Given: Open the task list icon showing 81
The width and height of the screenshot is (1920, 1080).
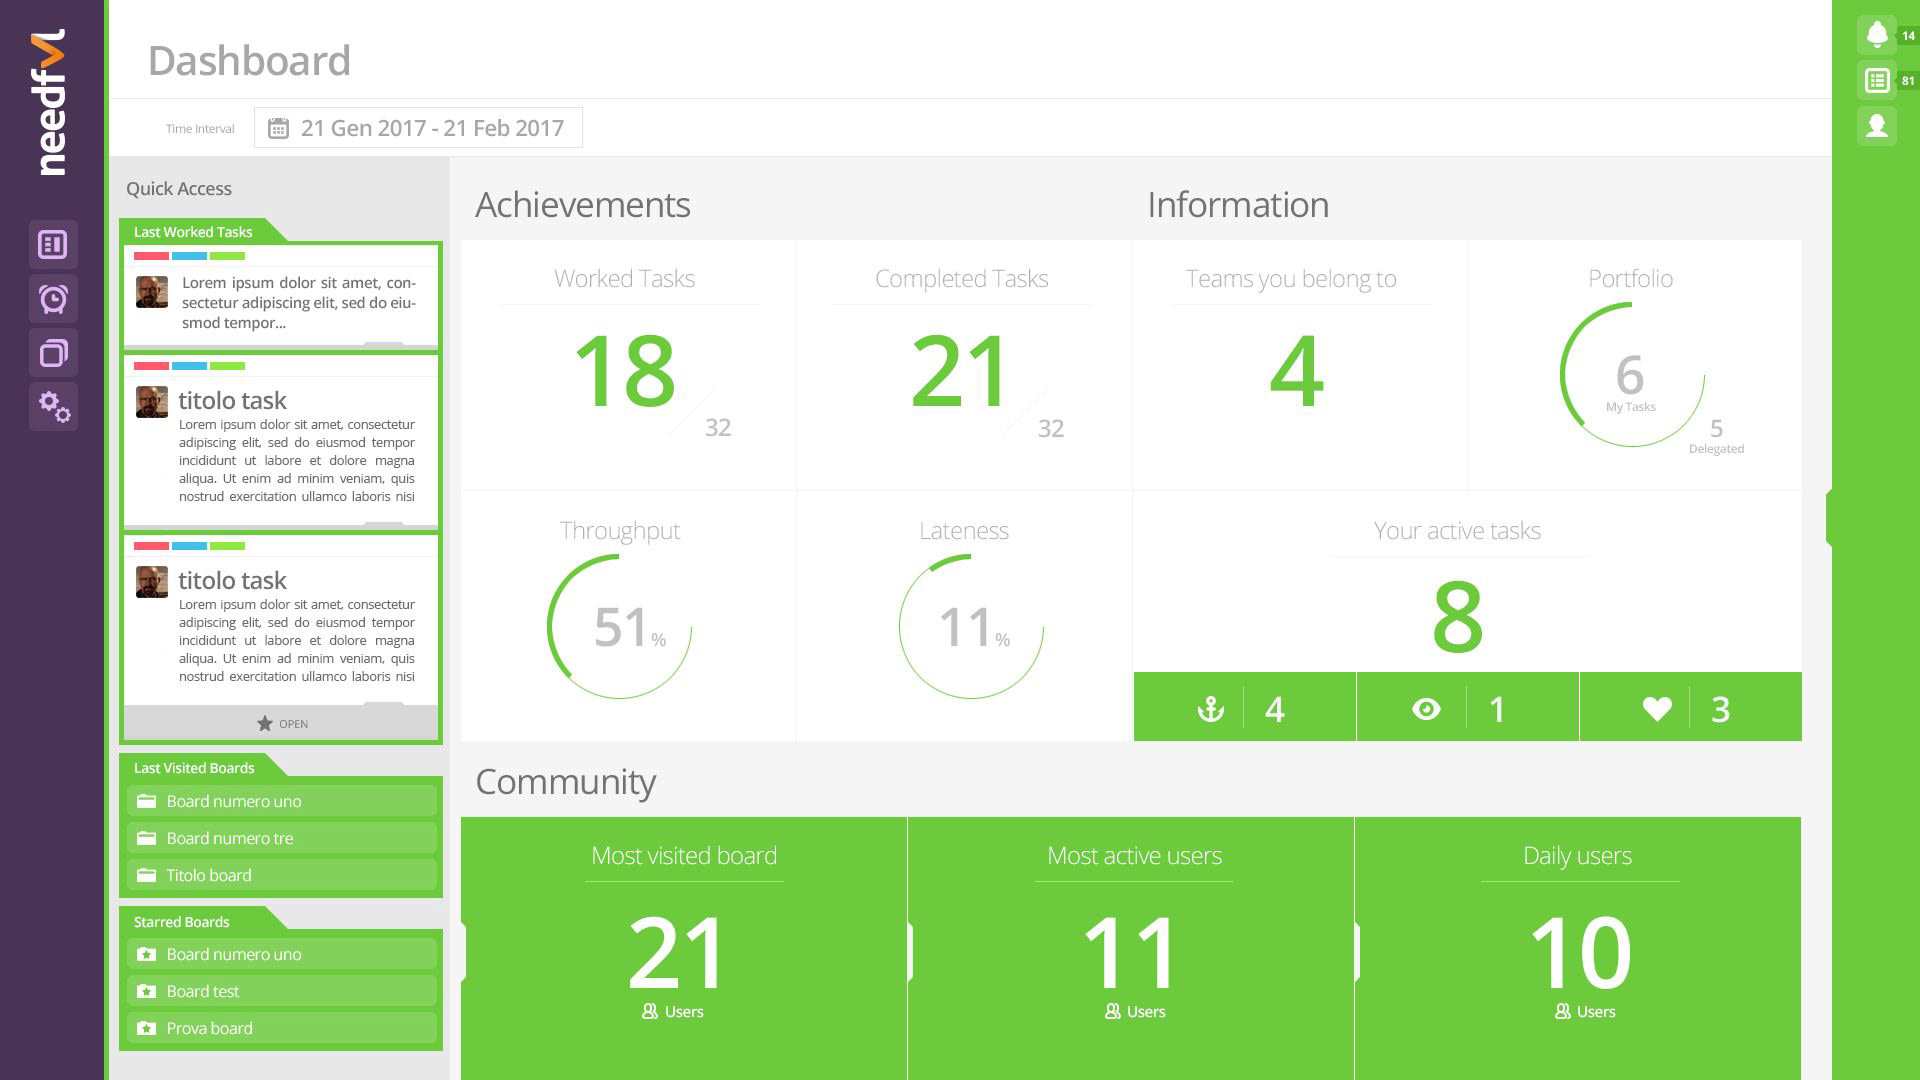Looking at the screenshot, I should (x=1877, y=80).
